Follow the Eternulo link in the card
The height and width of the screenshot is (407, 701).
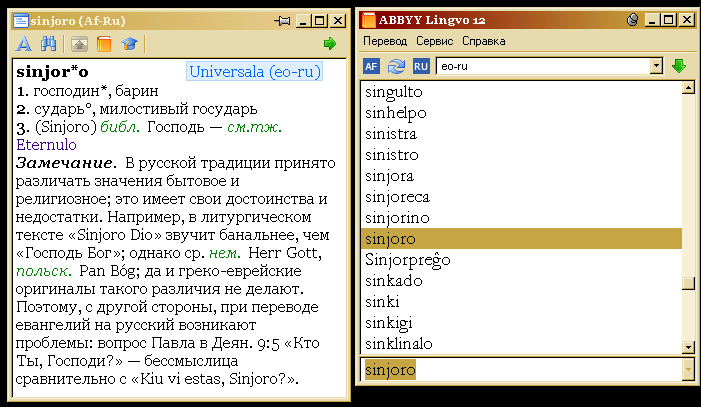point(46,145)
